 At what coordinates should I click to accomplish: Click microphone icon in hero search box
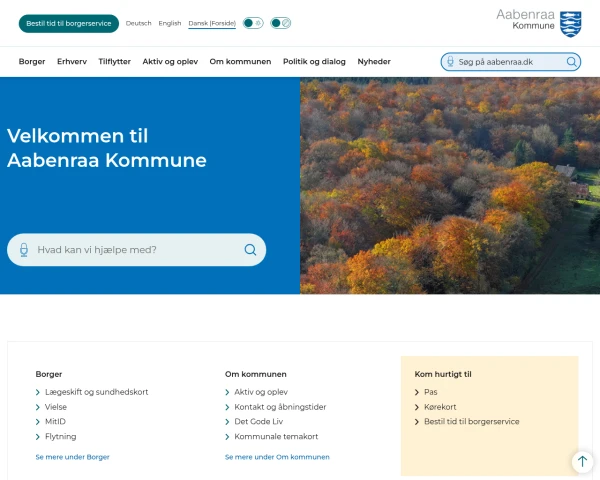coord(24,250)
